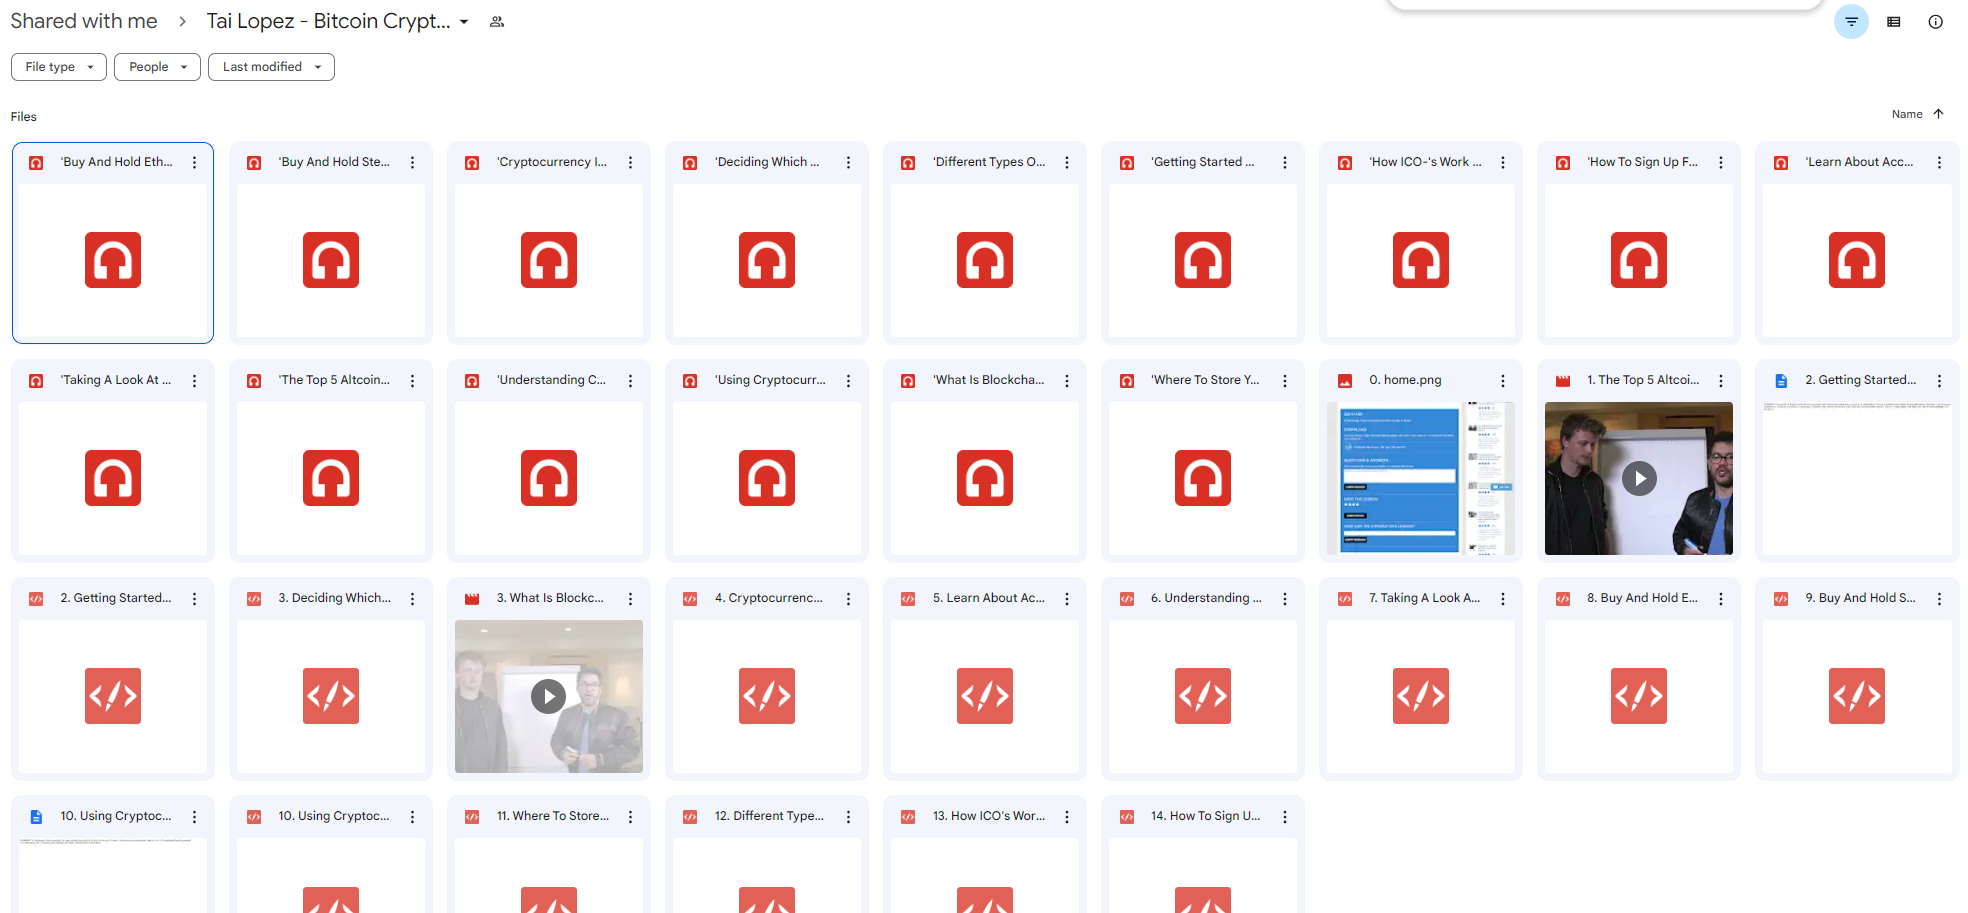Open more actions for 'Where To Store Y... file

[x=1285, y=381]
